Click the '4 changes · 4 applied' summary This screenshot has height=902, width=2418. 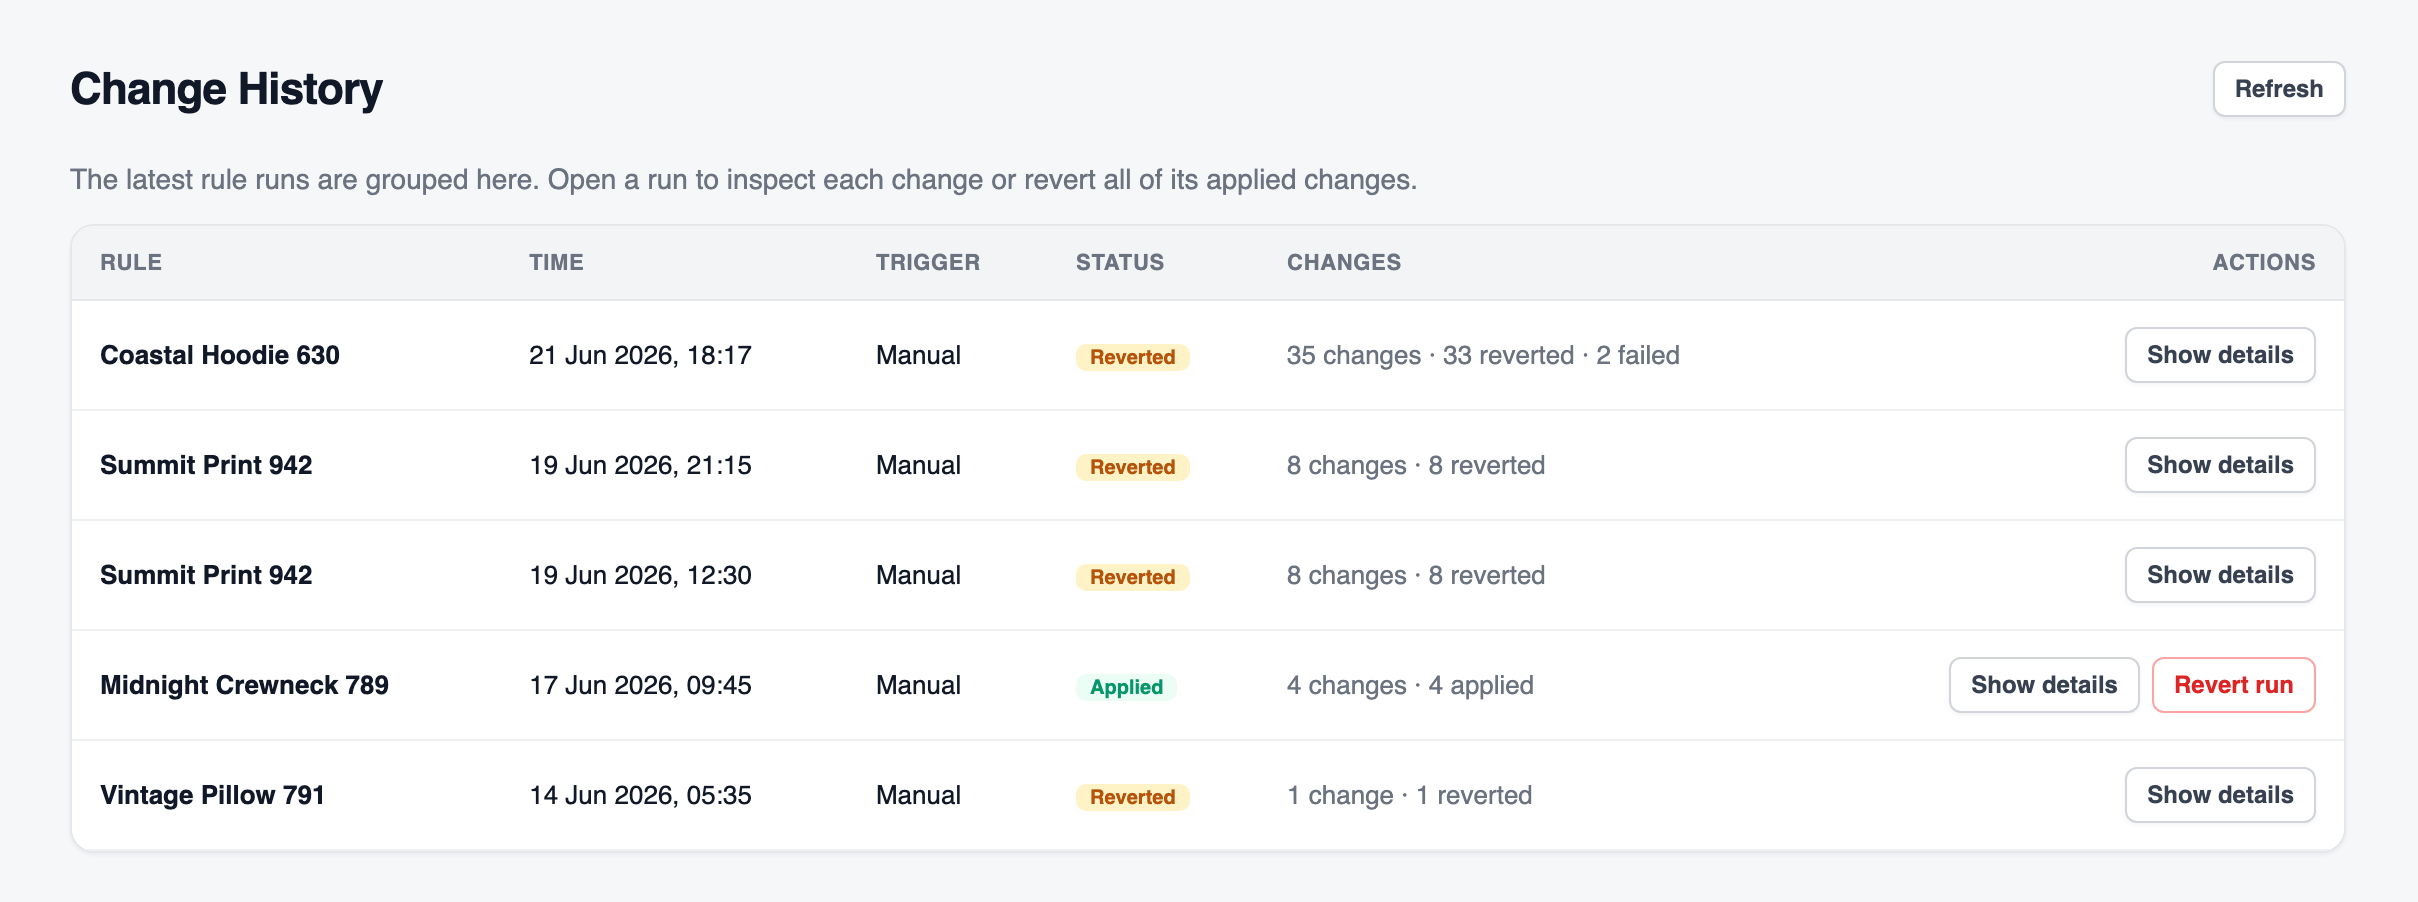[x=1410, y=685]
